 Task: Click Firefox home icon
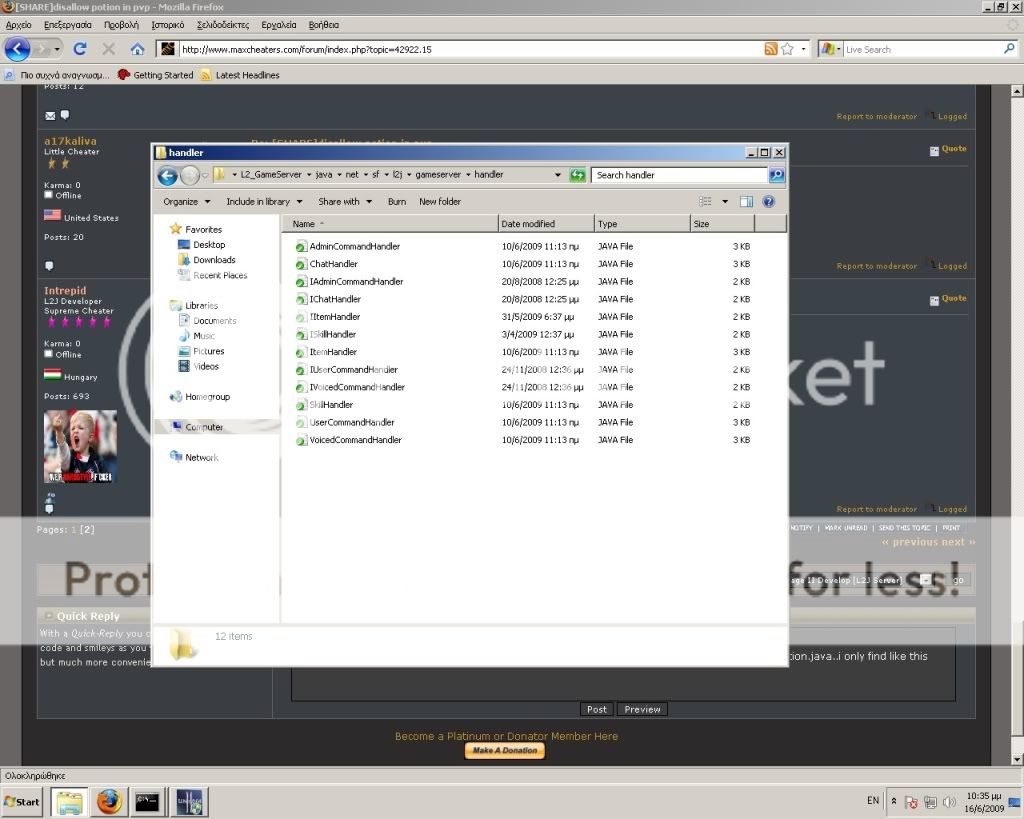coord(137,49)
